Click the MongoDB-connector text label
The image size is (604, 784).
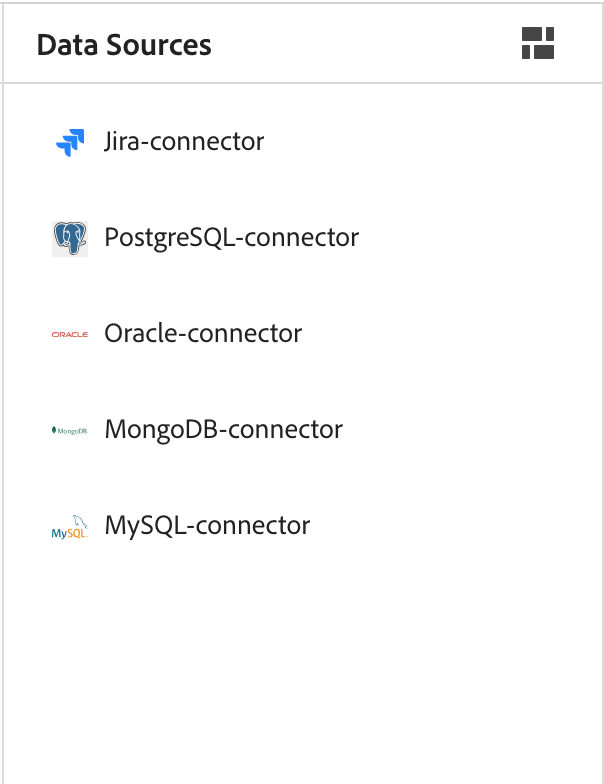(223, 430)
